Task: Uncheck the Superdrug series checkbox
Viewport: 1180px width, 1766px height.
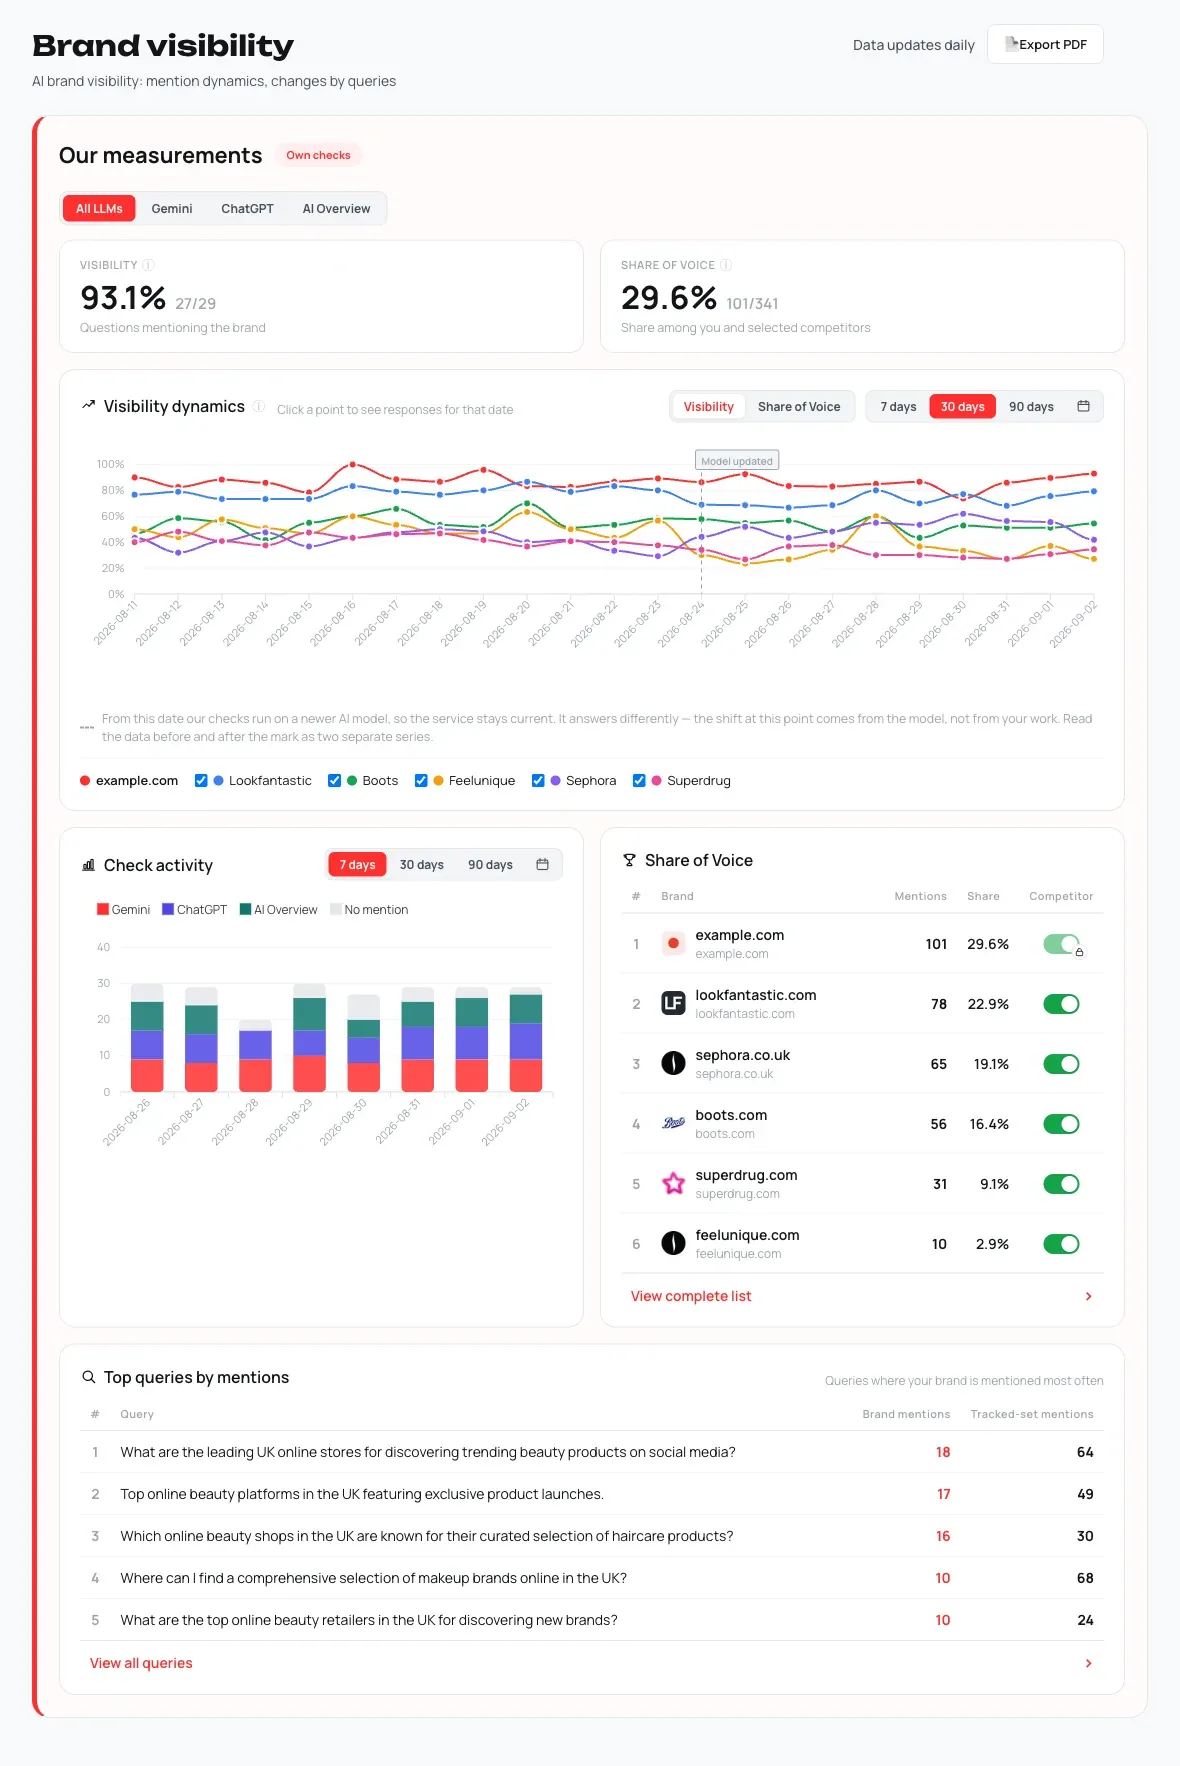Action: [x=639, y=781]
